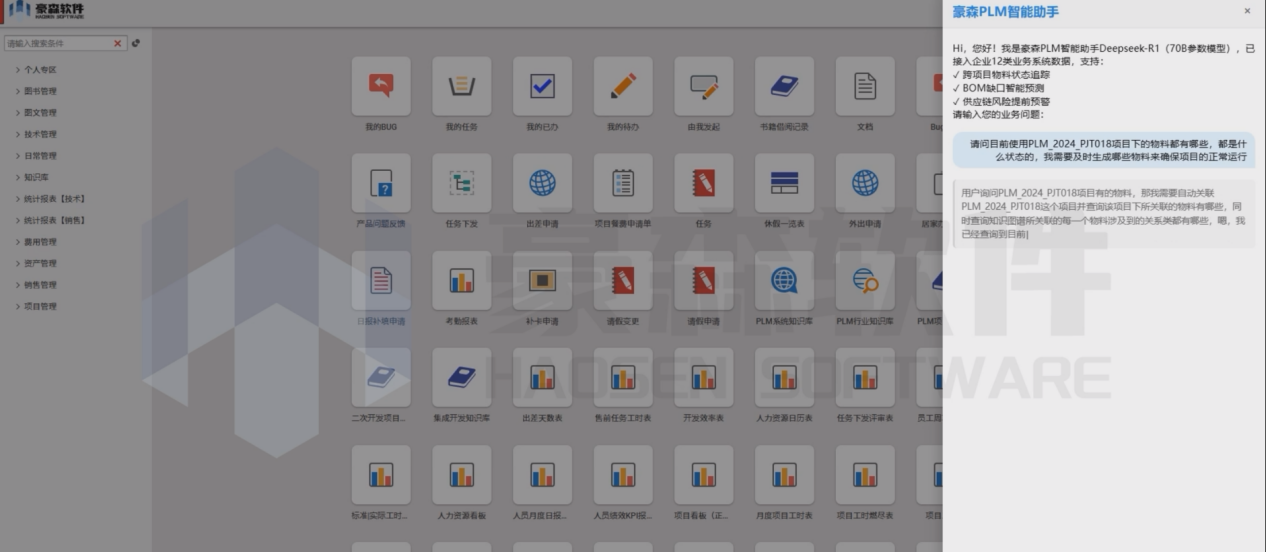This screenshot has height=552, width=1266.
Task: Clear search with the red X icon
Action: (117, 43)
